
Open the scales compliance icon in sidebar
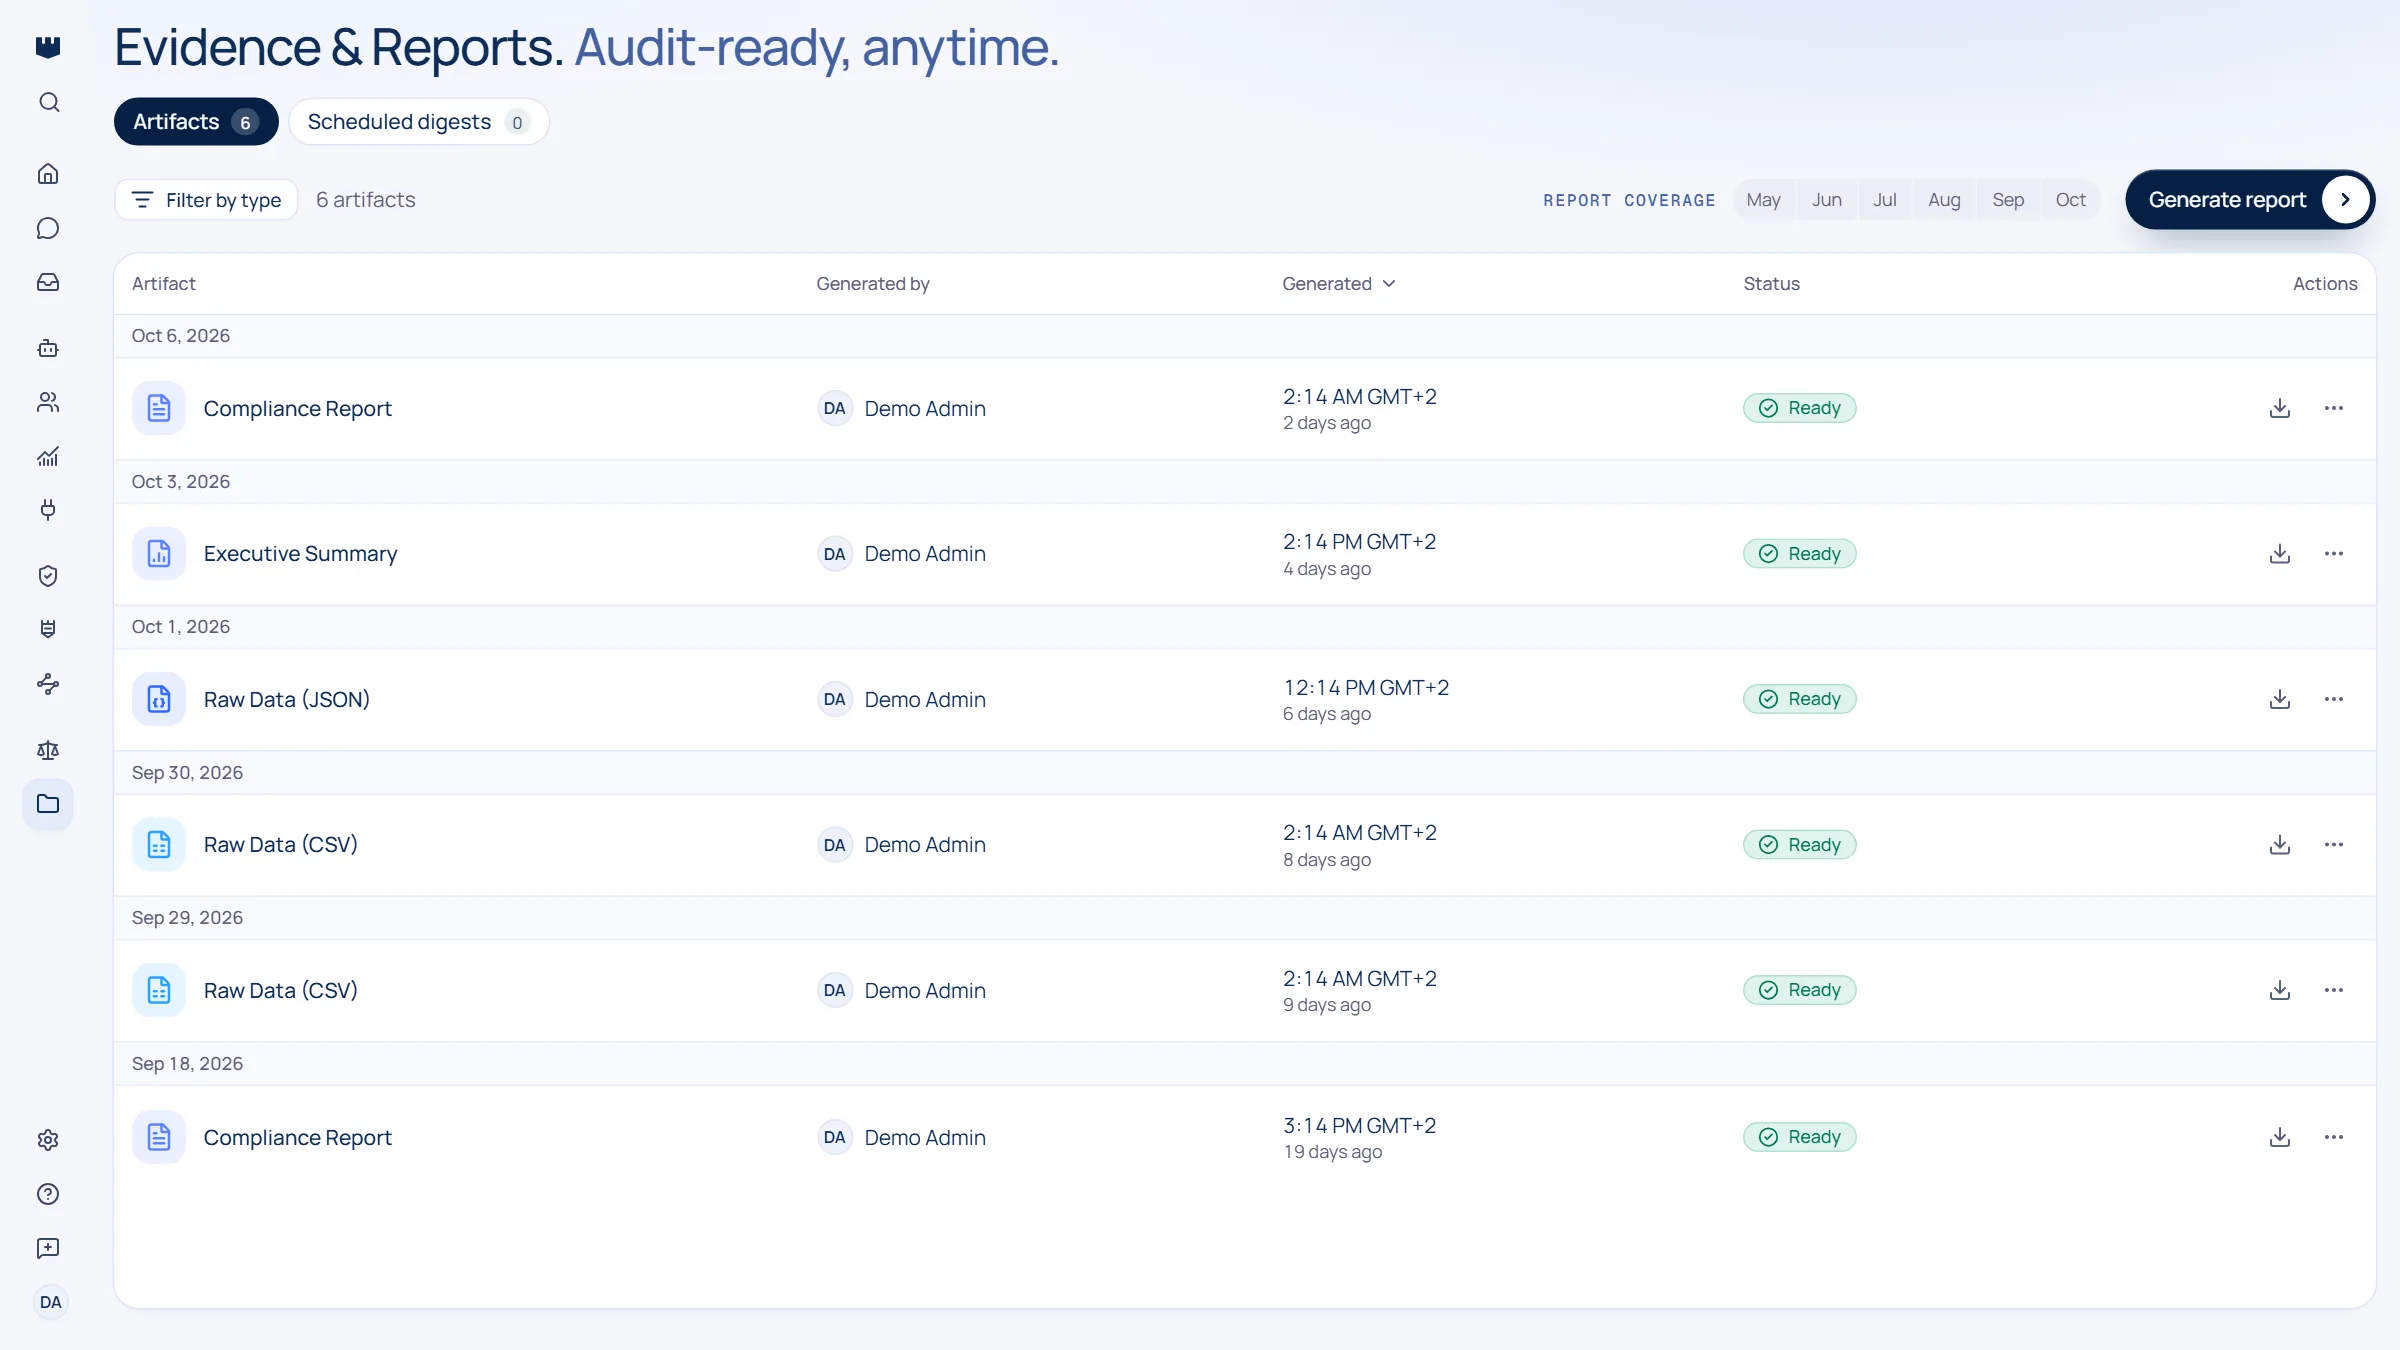tap(48, 750)
